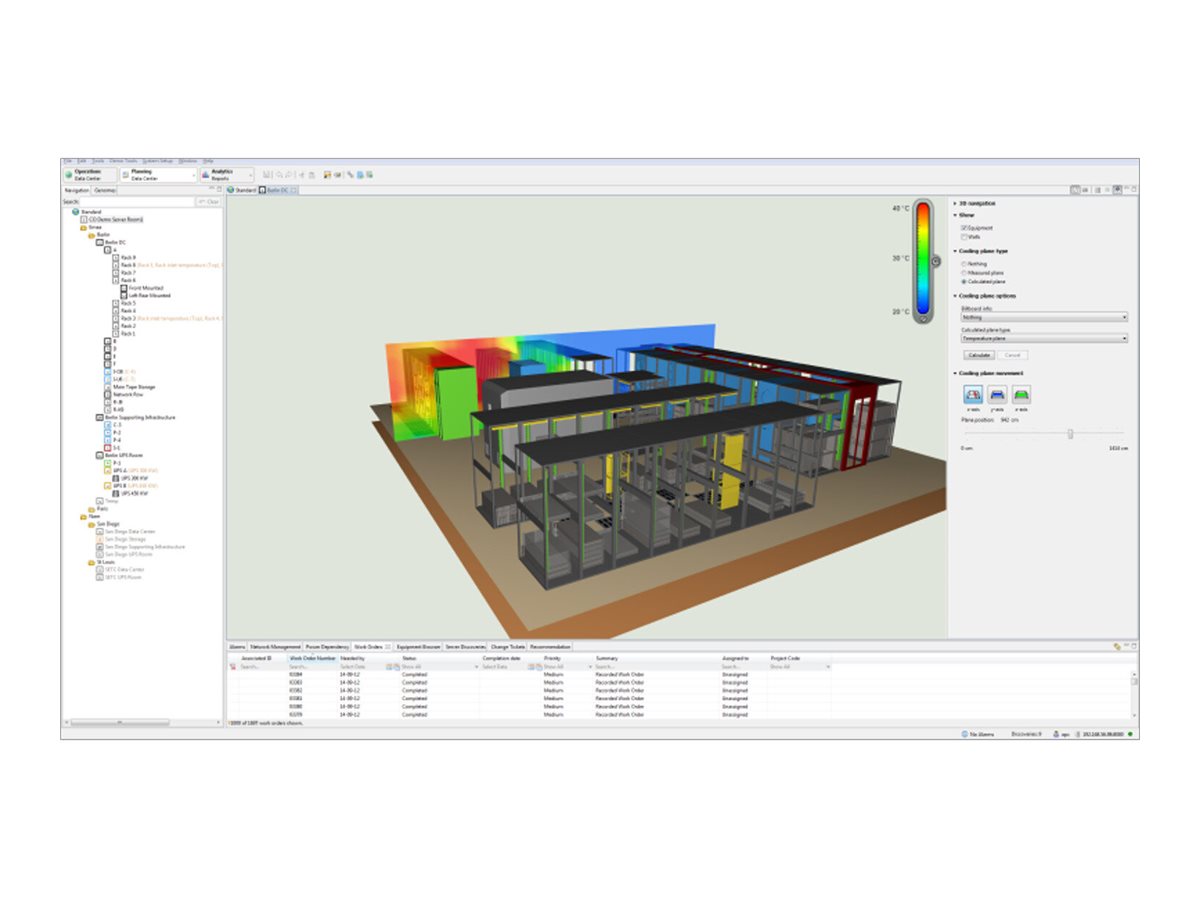Click the round handle on temperature color scale
Screen dimensions: 1200x900
point(936,261)
